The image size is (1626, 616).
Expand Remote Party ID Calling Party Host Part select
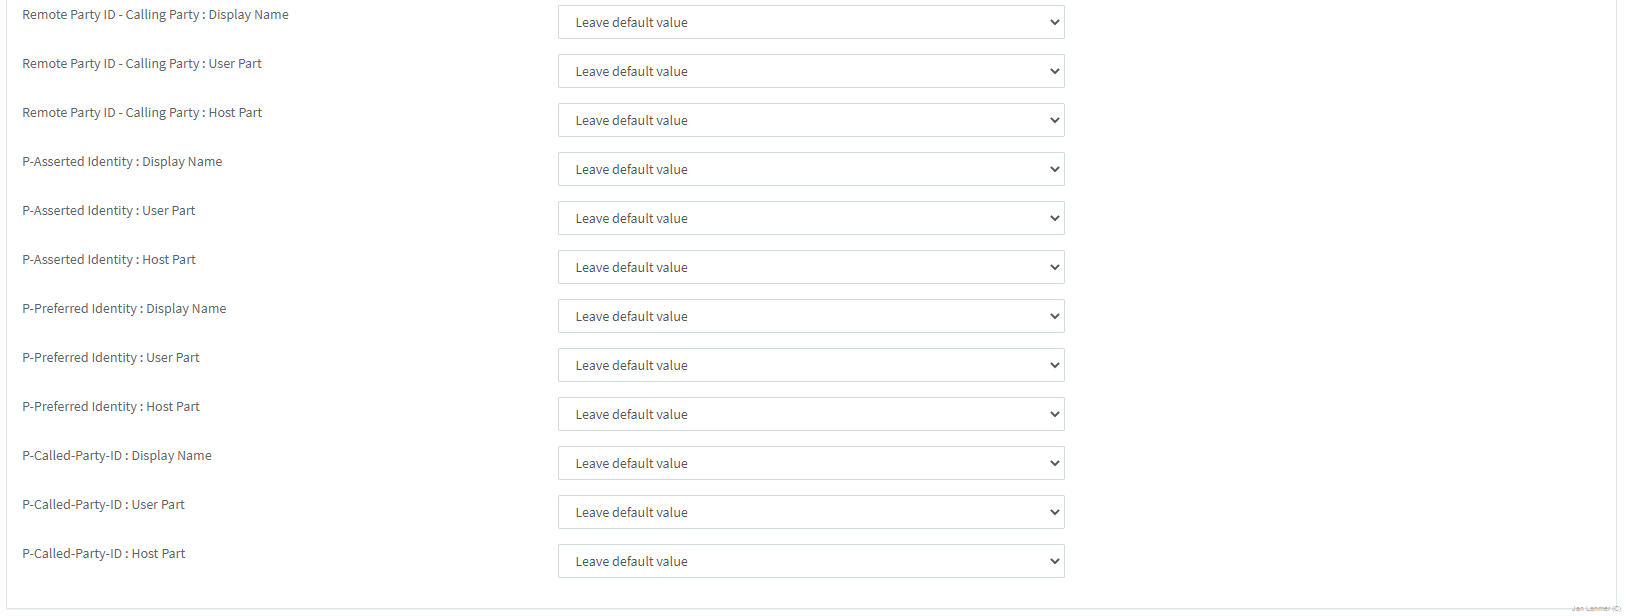pyautogui.click(x=810, y=120)
